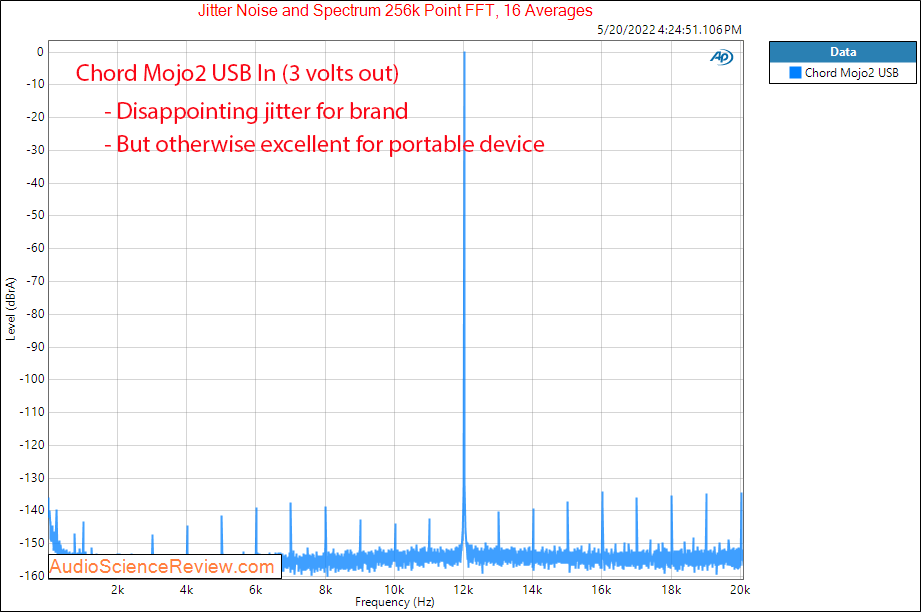The image size is (921, 612).
Task: Select the timestamp "5/20/2022 4:24:51.106 PM"
Action: [669, 29]
